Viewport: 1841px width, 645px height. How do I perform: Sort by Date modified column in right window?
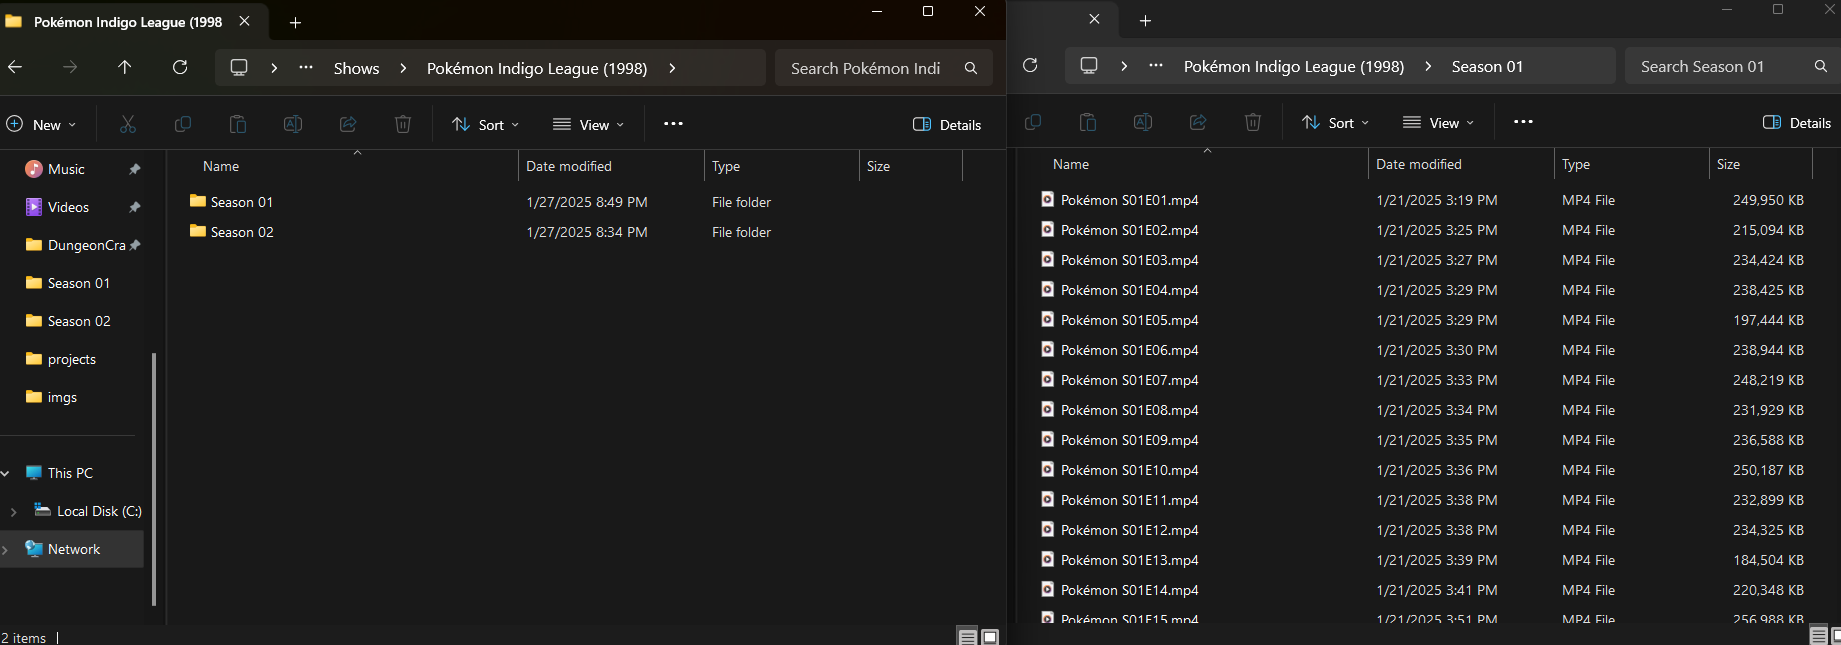(x=1418, y=164)
